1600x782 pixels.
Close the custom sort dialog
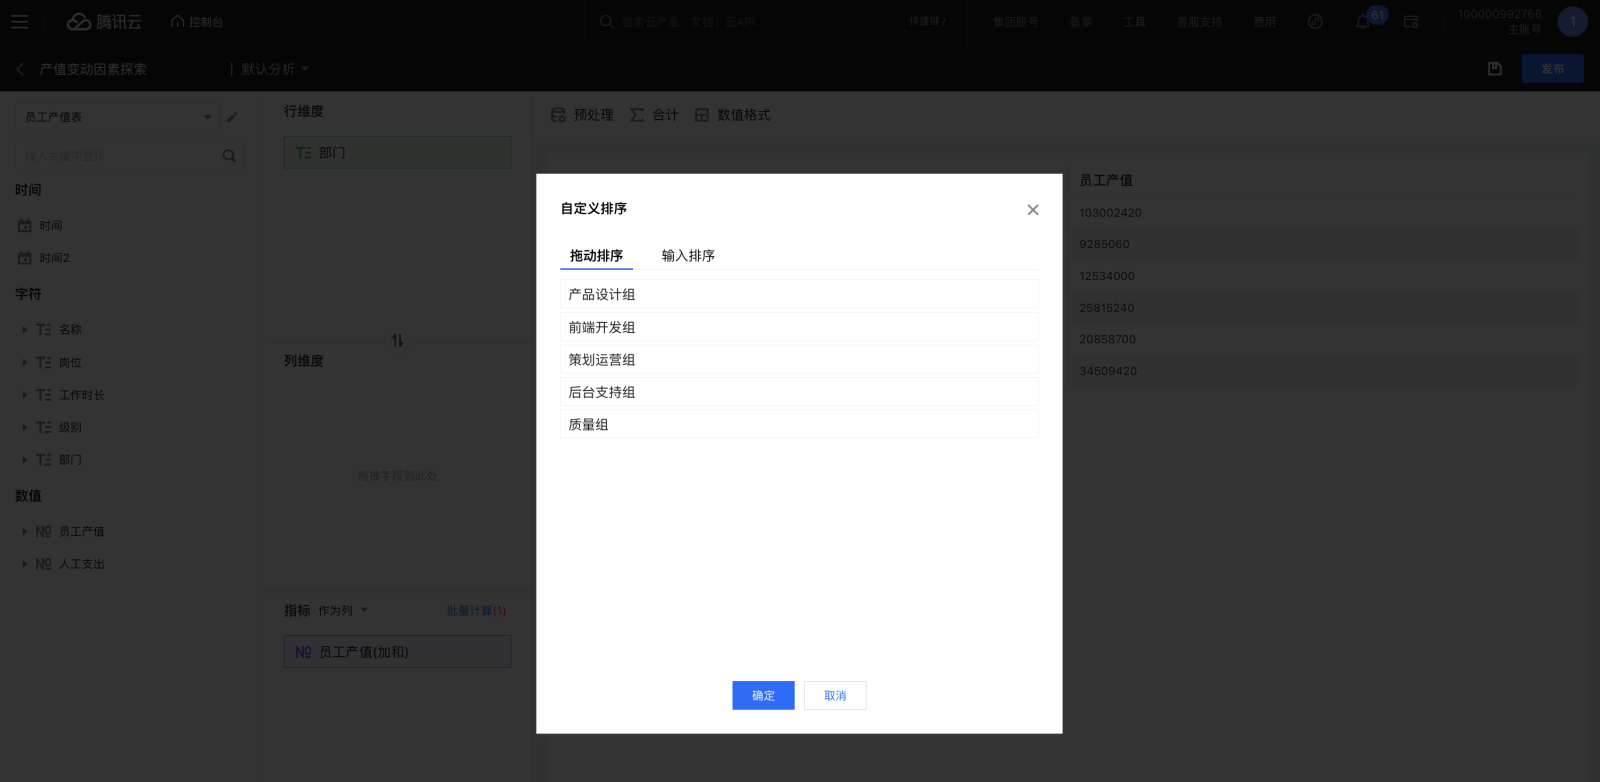click(x=1032, y=210)
